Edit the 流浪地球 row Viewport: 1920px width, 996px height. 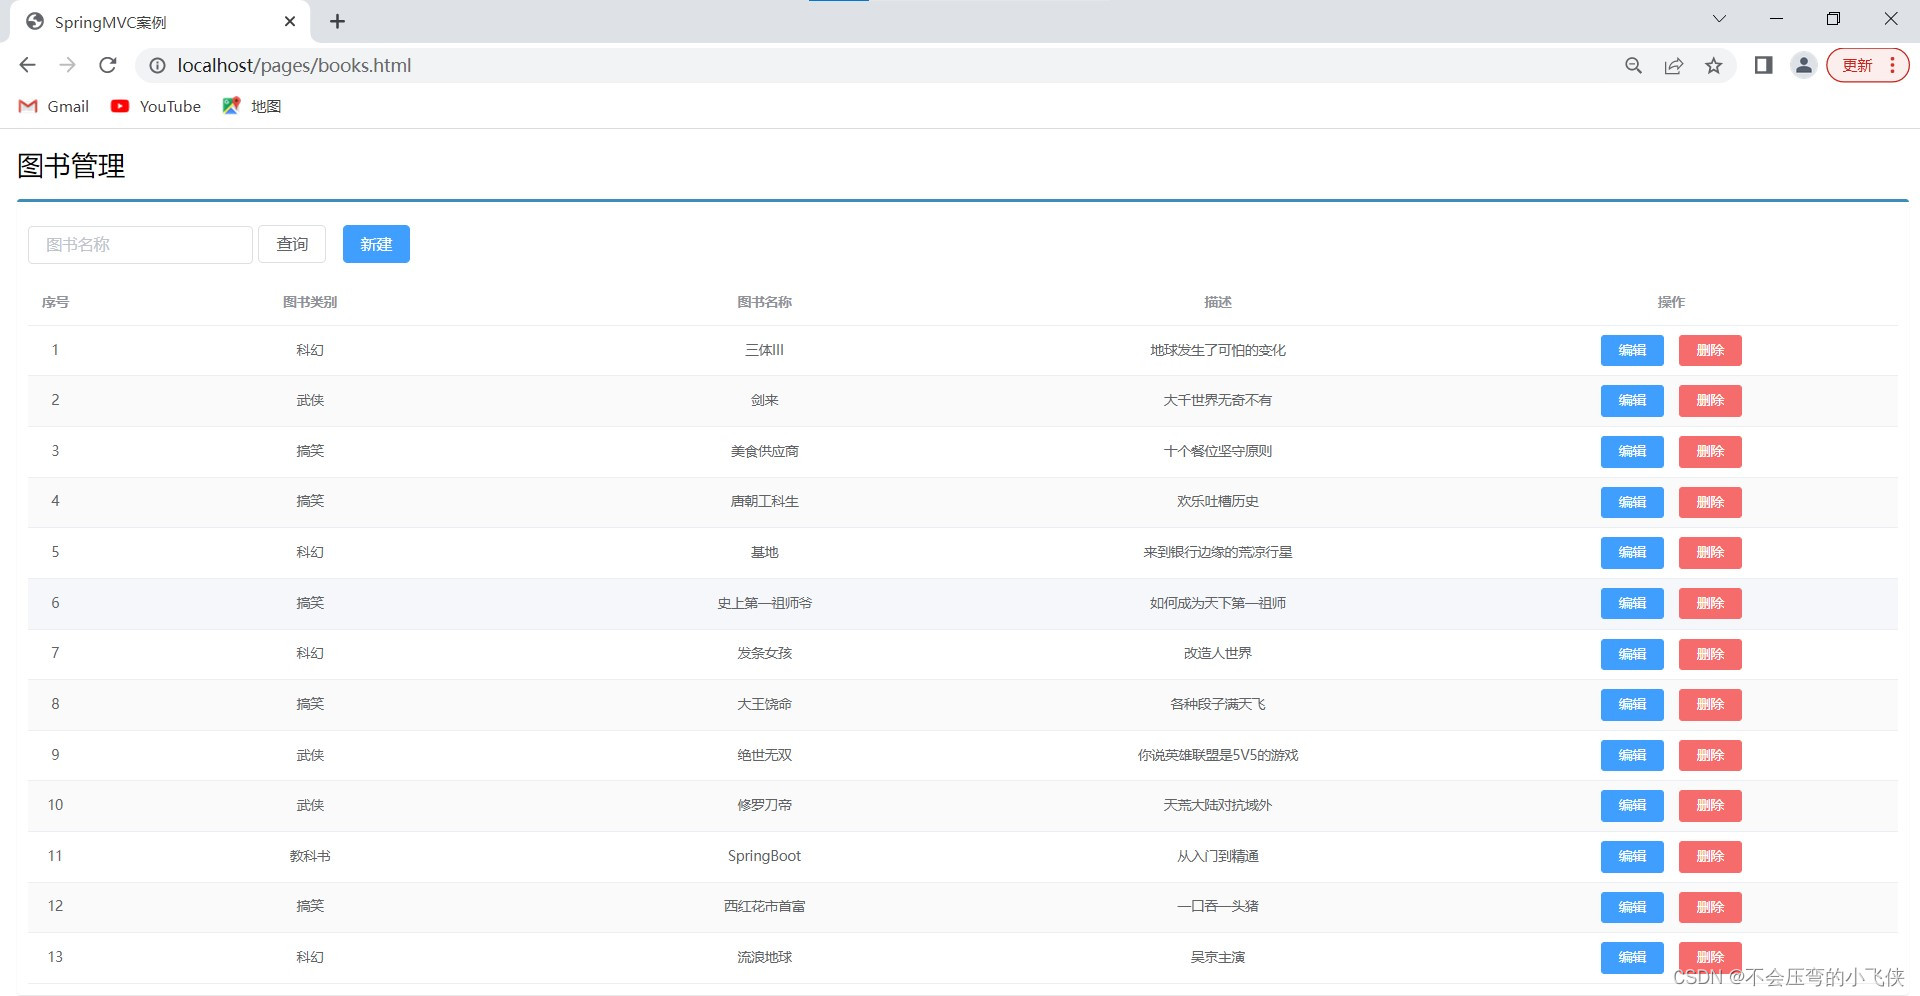1632,957
